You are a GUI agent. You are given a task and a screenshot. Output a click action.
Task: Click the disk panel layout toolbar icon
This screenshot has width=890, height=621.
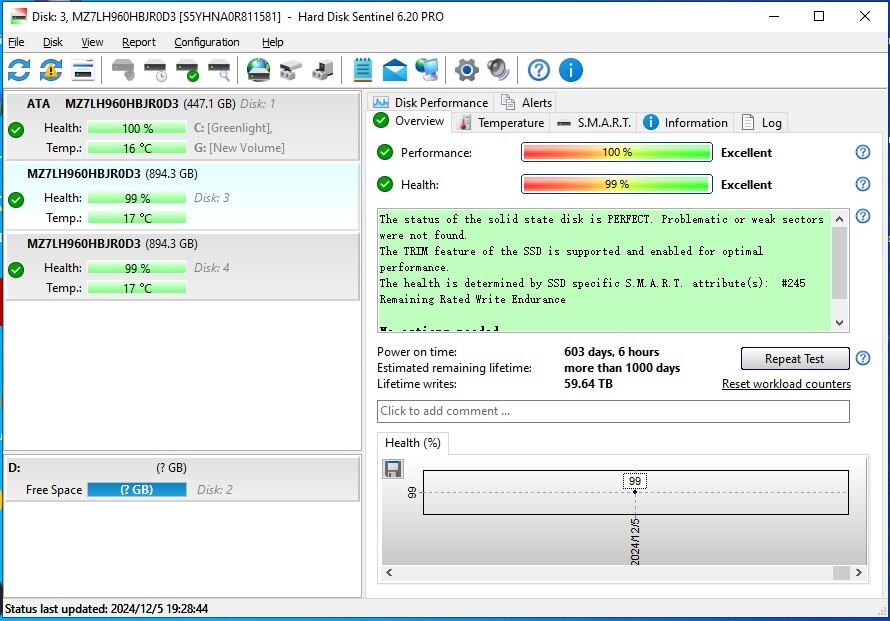[x=83, y=70]
